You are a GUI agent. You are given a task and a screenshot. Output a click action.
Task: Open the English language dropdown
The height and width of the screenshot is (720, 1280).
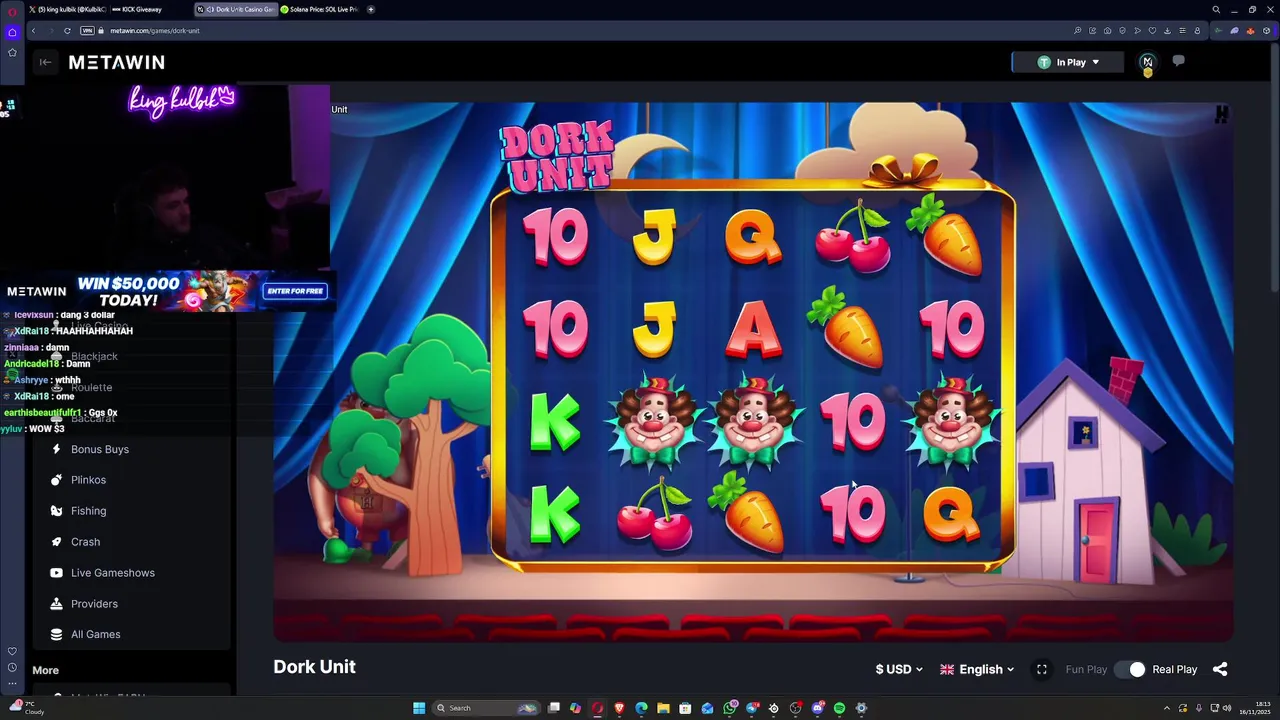click(x=977, y=669)
